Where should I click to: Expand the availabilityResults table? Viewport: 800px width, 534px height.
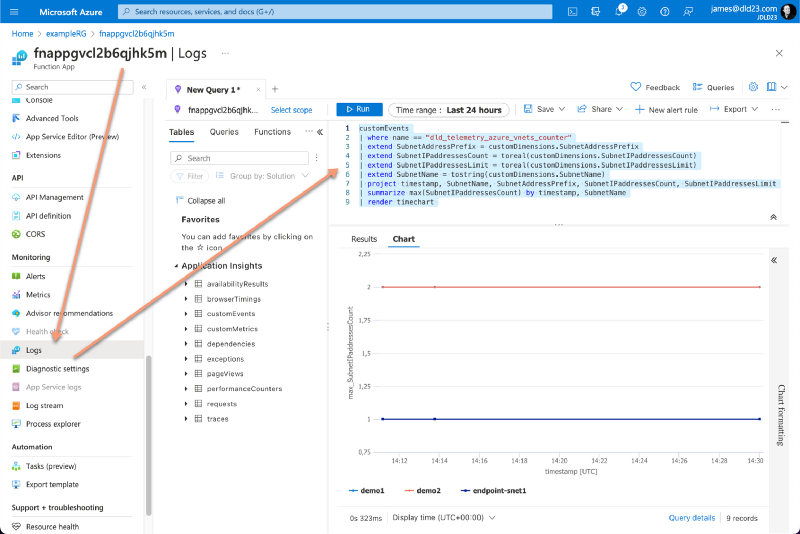pos(186,284)
